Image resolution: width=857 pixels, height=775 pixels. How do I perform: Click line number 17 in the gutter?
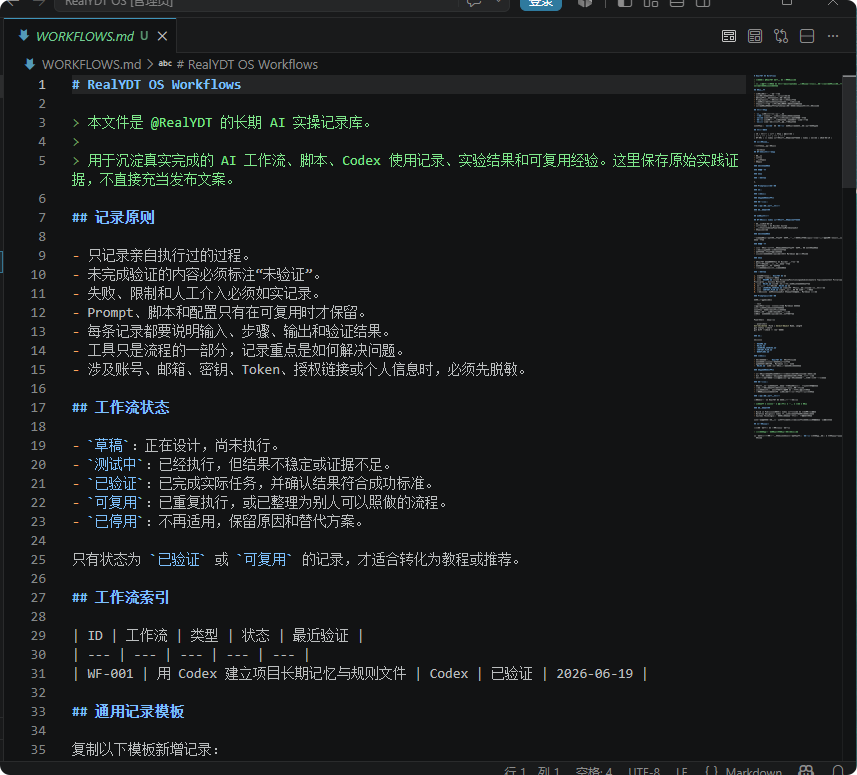coord(38,408)
